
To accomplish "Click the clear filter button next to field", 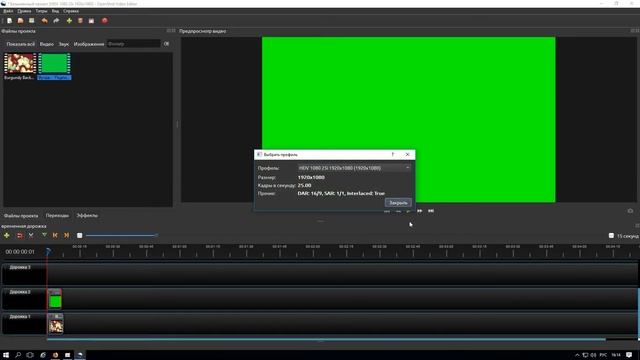I will click(166, 44).
